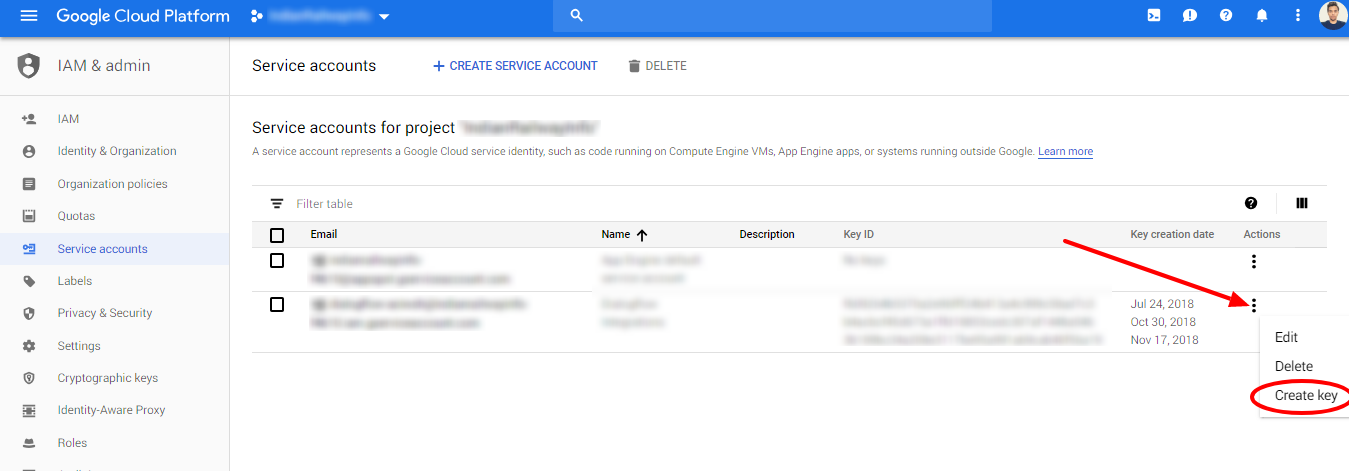Open the hamburger navigation menu
Image resolution: width=1349 pixels, height=471 pixels.
point(28,16)
